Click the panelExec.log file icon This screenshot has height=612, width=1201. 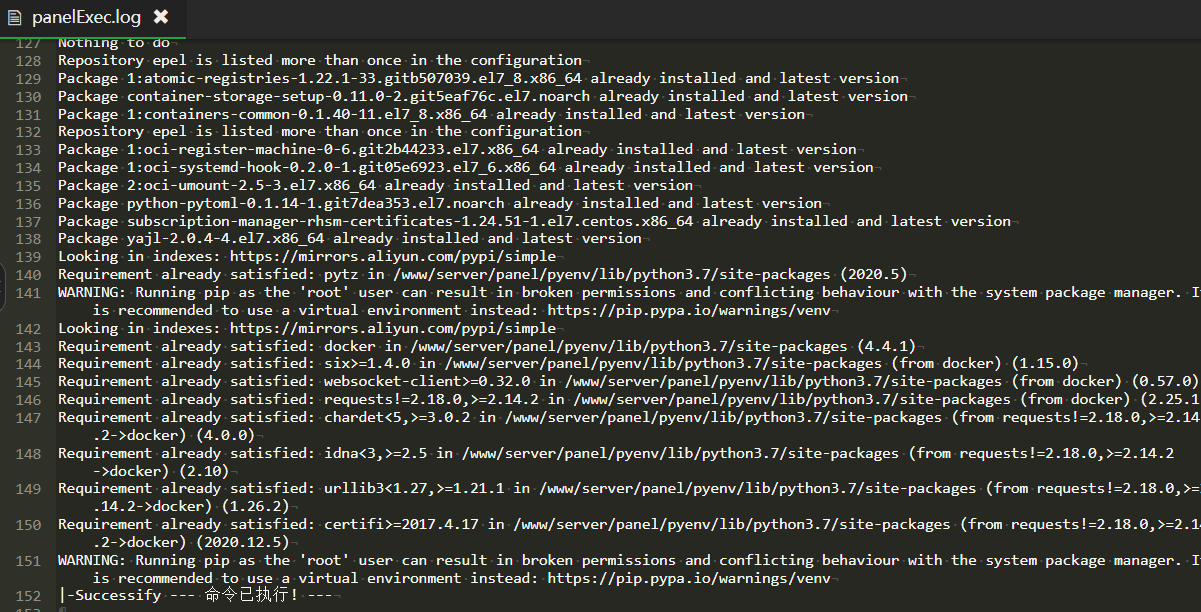pyautogui.click(x=14, y=17)
